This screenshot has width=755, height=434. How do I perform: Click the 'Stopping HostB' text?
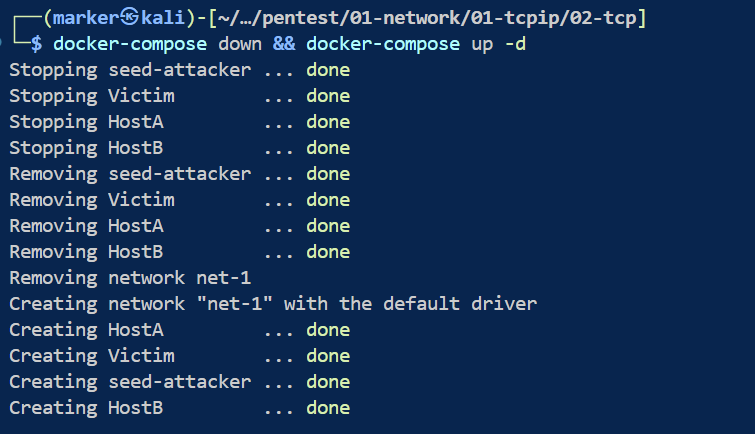coord(86,148)
